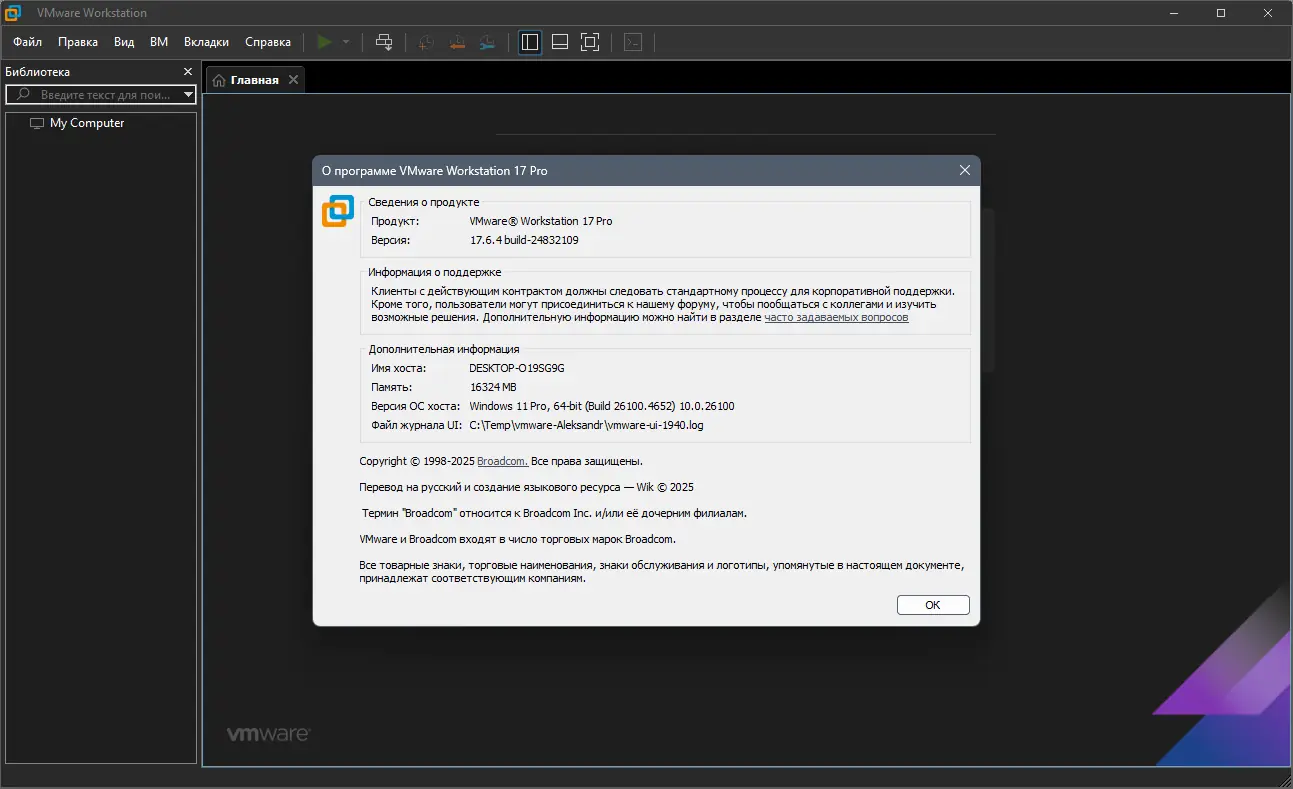Click the Send Ctrl+Alt+Del toolbar icon
1293x789 pixels.
tap(384, 42)
